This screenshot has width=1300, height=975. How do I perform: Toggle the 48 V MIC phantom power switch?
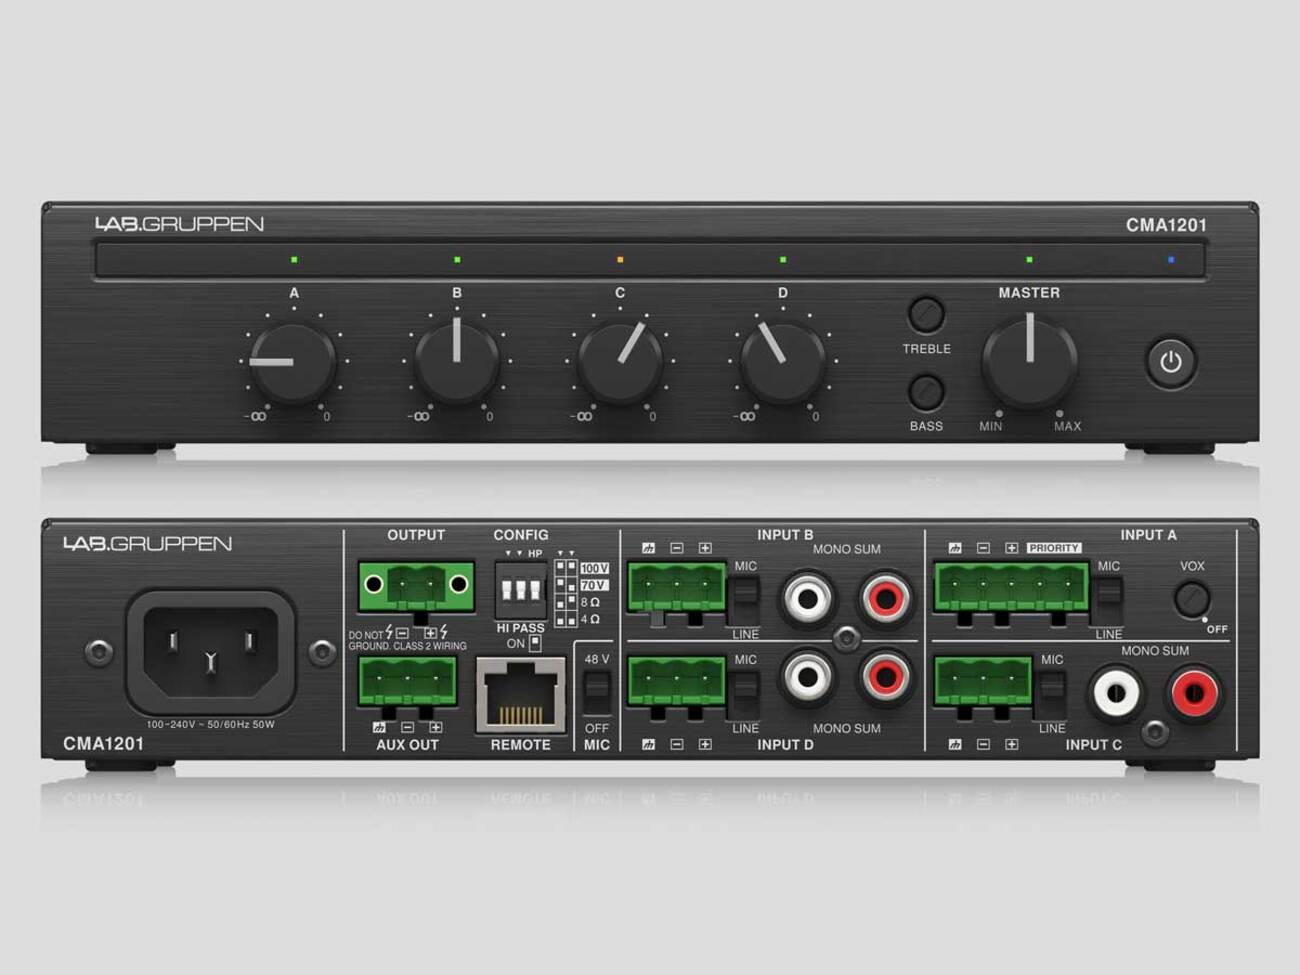pos(597,693)
